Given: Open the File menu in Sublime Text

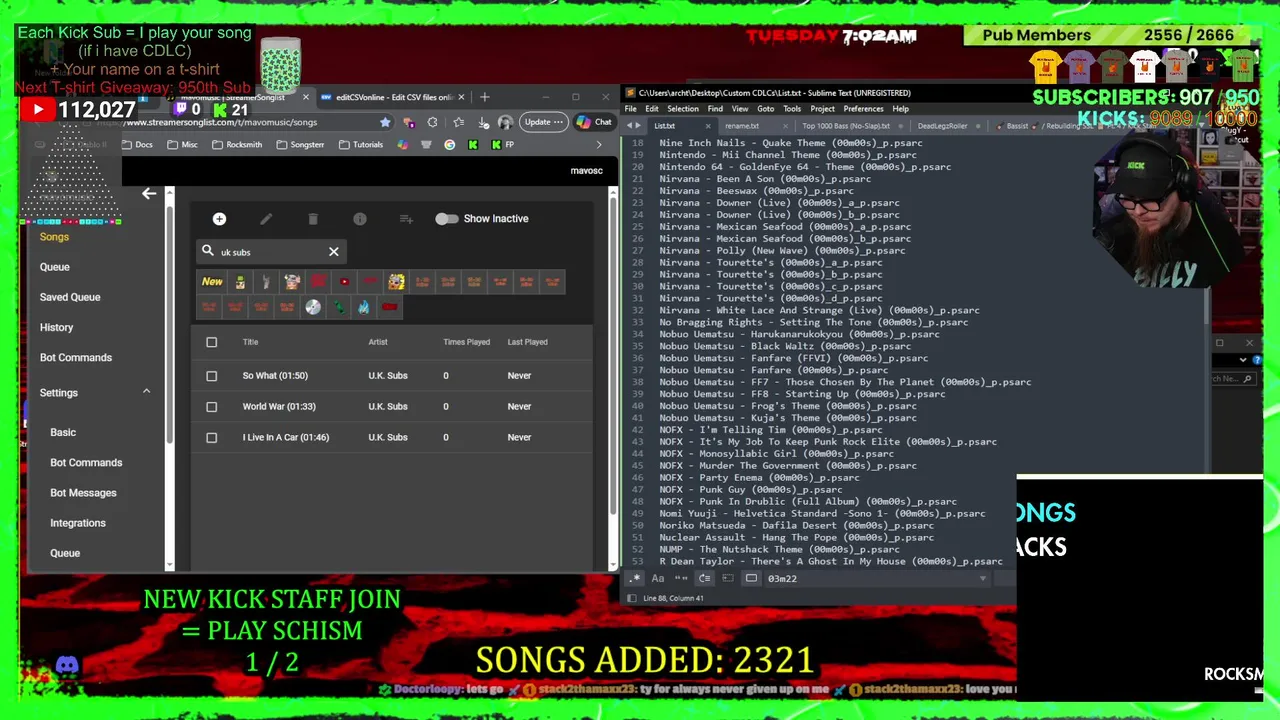Looking at the screenshot, I should click(x=631, y=109).
